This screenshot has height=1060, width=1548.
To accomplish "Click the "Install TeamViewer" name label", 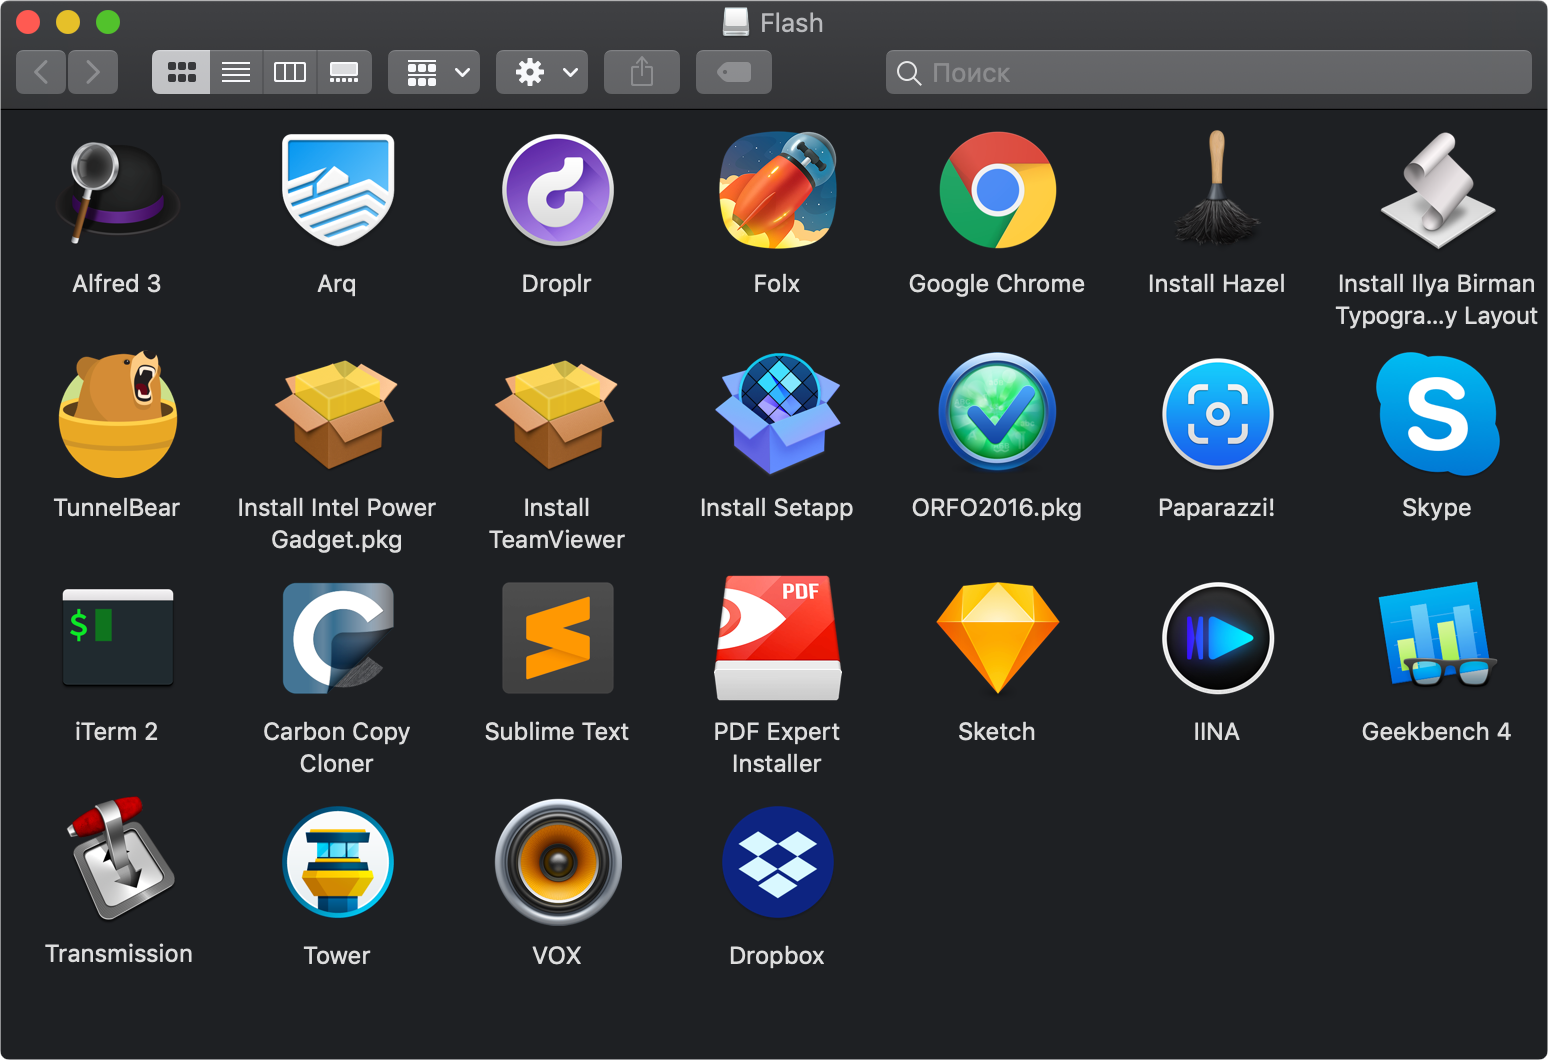I will (557, 524).
